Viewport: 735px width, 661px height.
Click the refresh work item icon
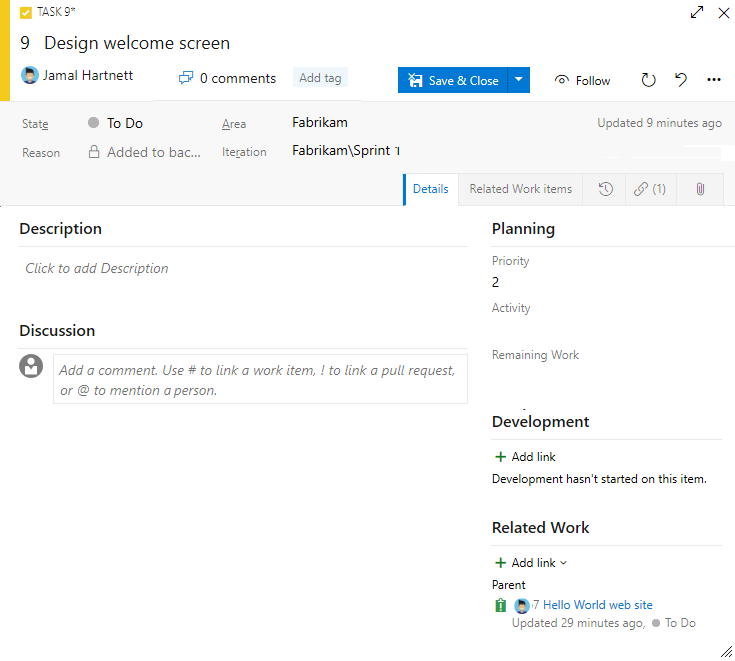648,80
